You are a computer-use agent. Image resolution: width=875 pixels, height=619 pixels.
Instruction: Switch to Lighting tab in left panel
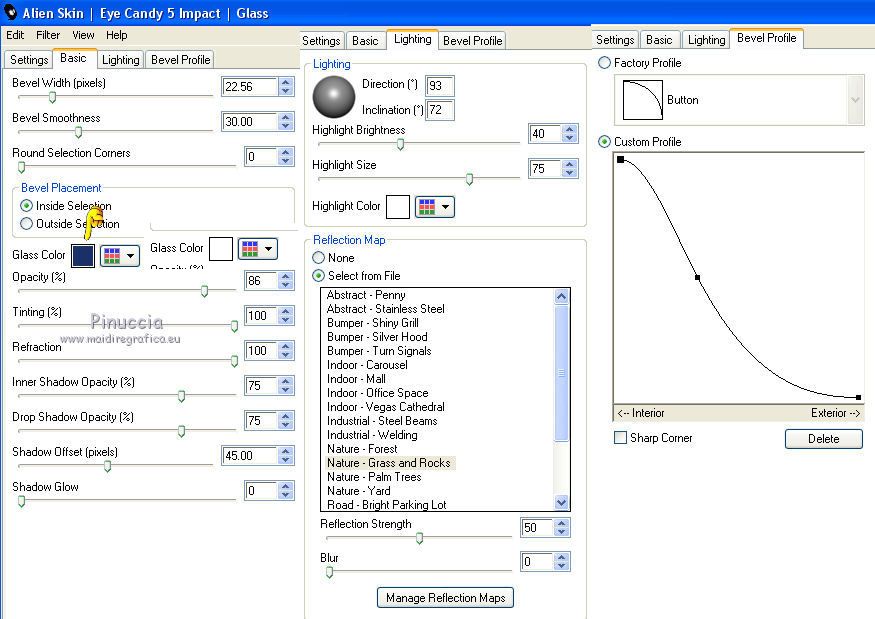tap(121, 60)
